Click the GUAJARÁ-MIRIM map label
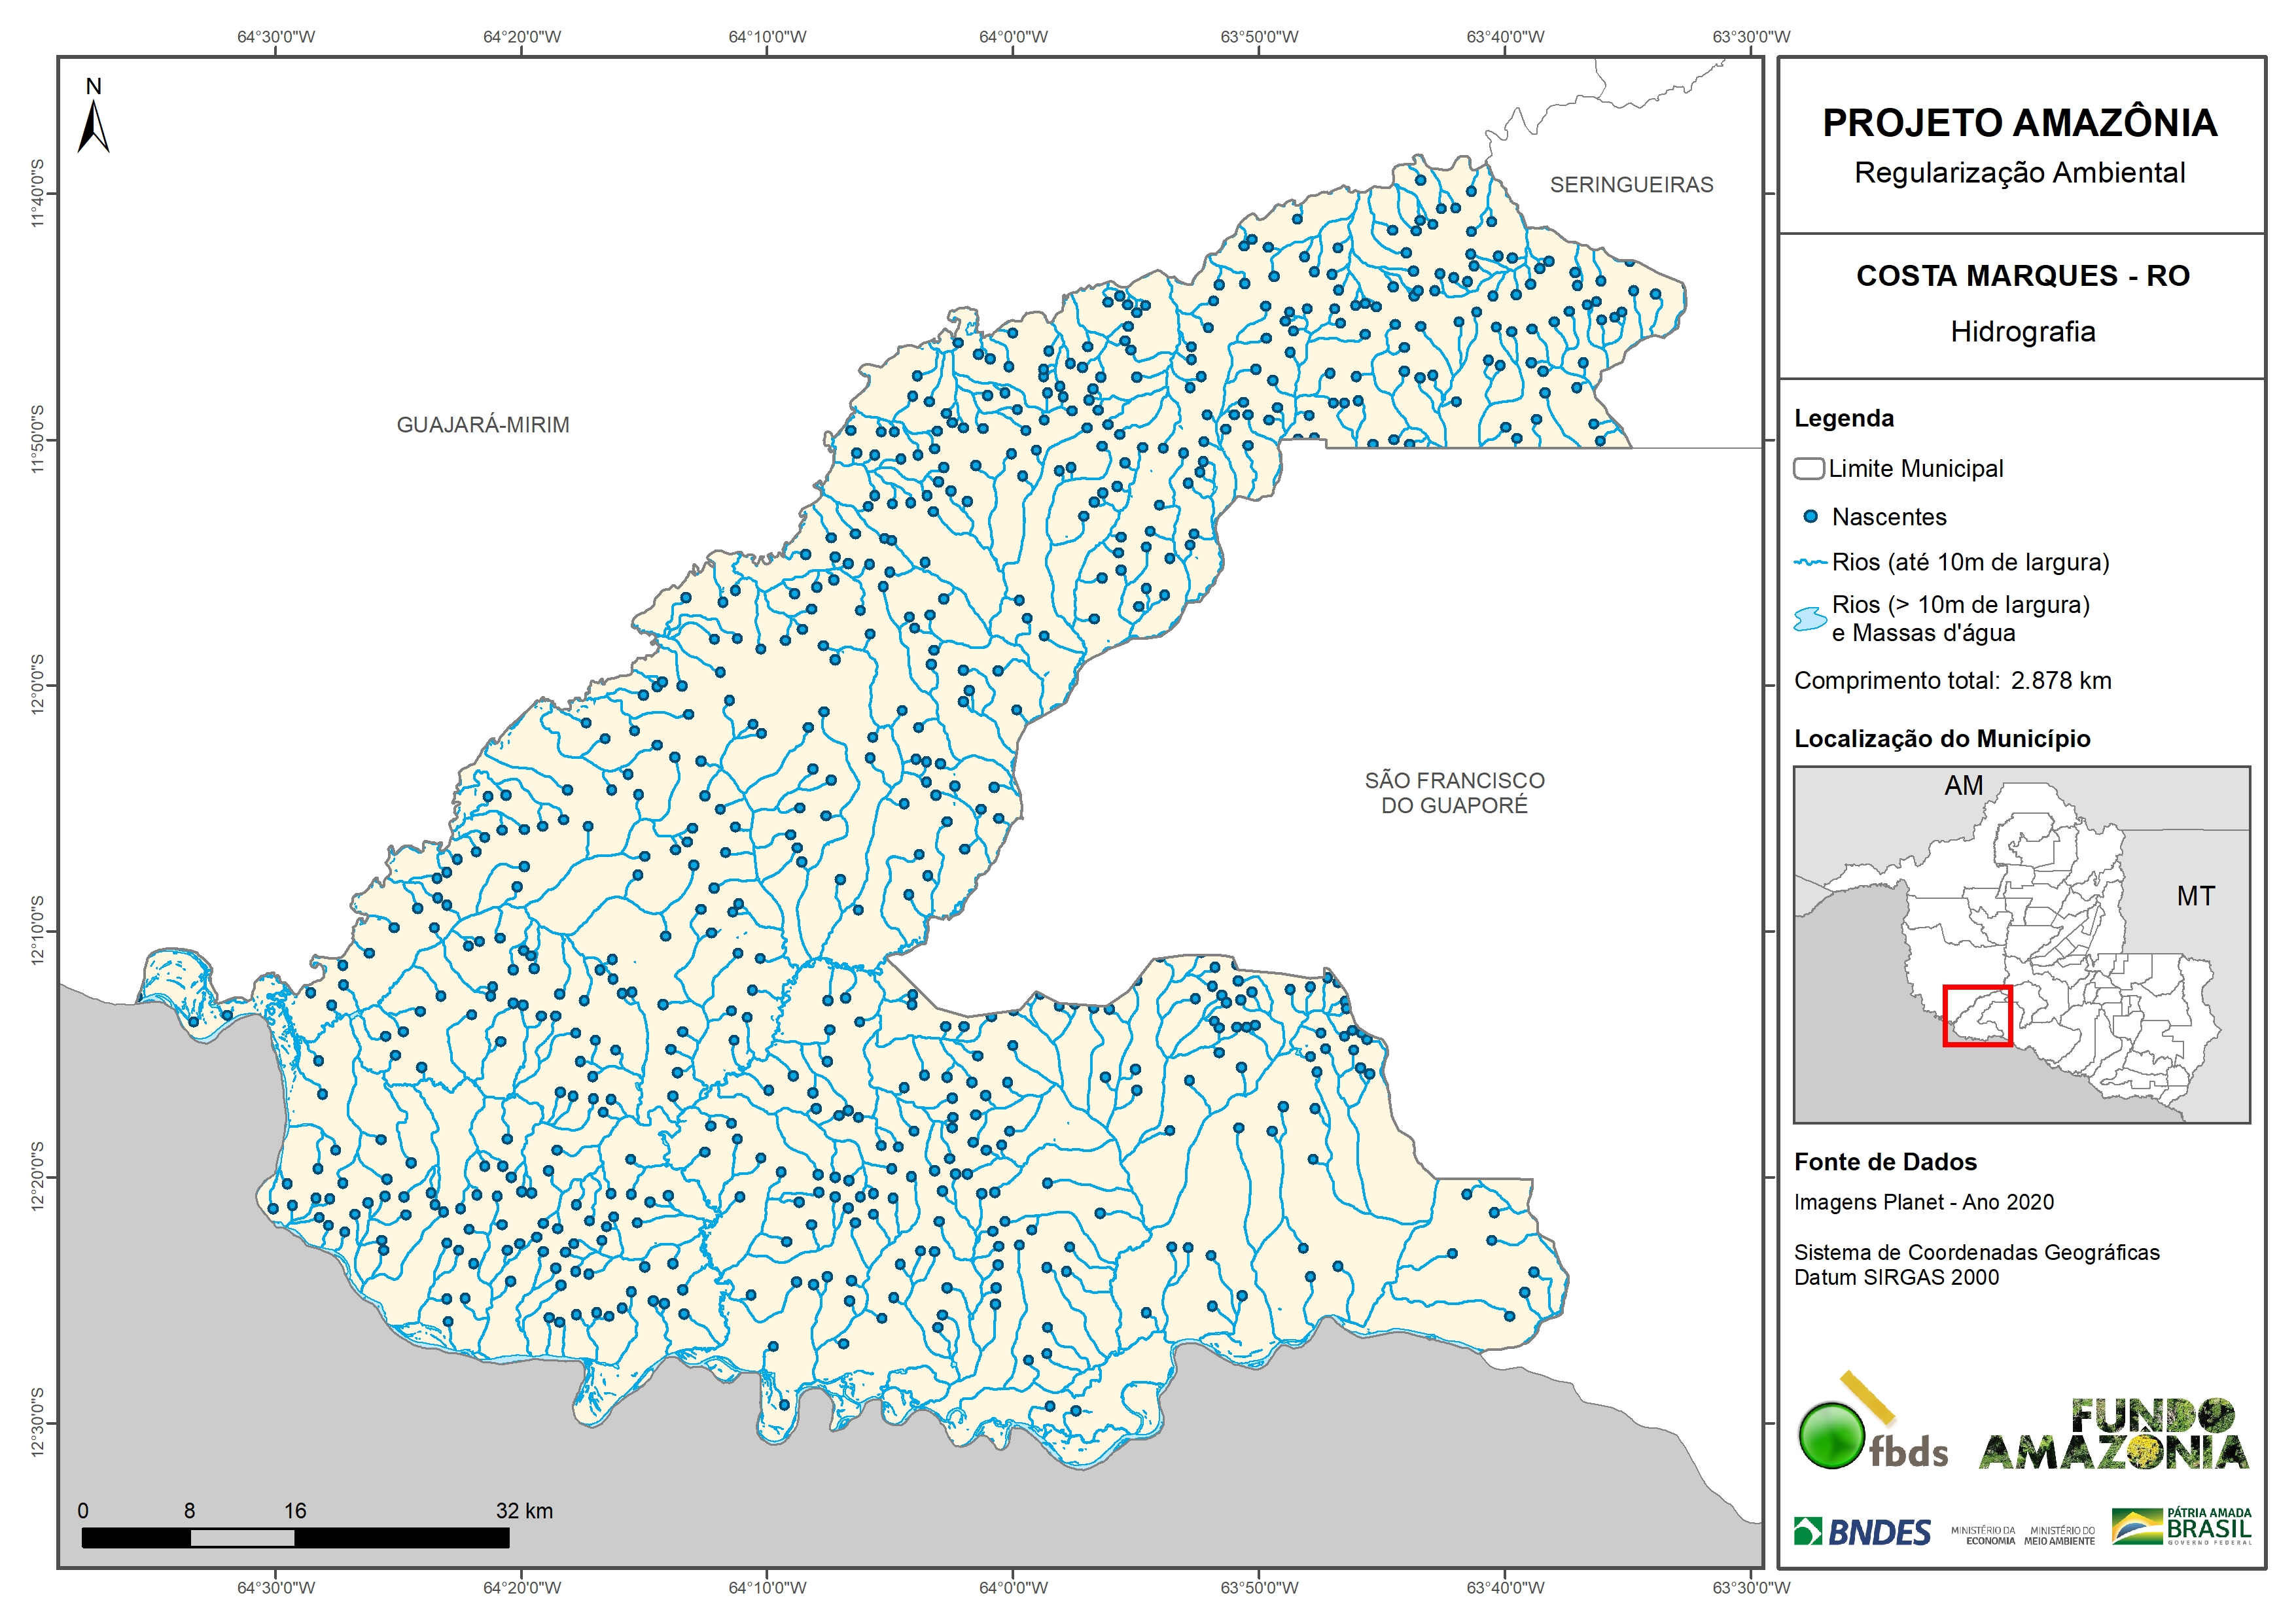This screenshot has height=1623, width=2296. (483, 425)
